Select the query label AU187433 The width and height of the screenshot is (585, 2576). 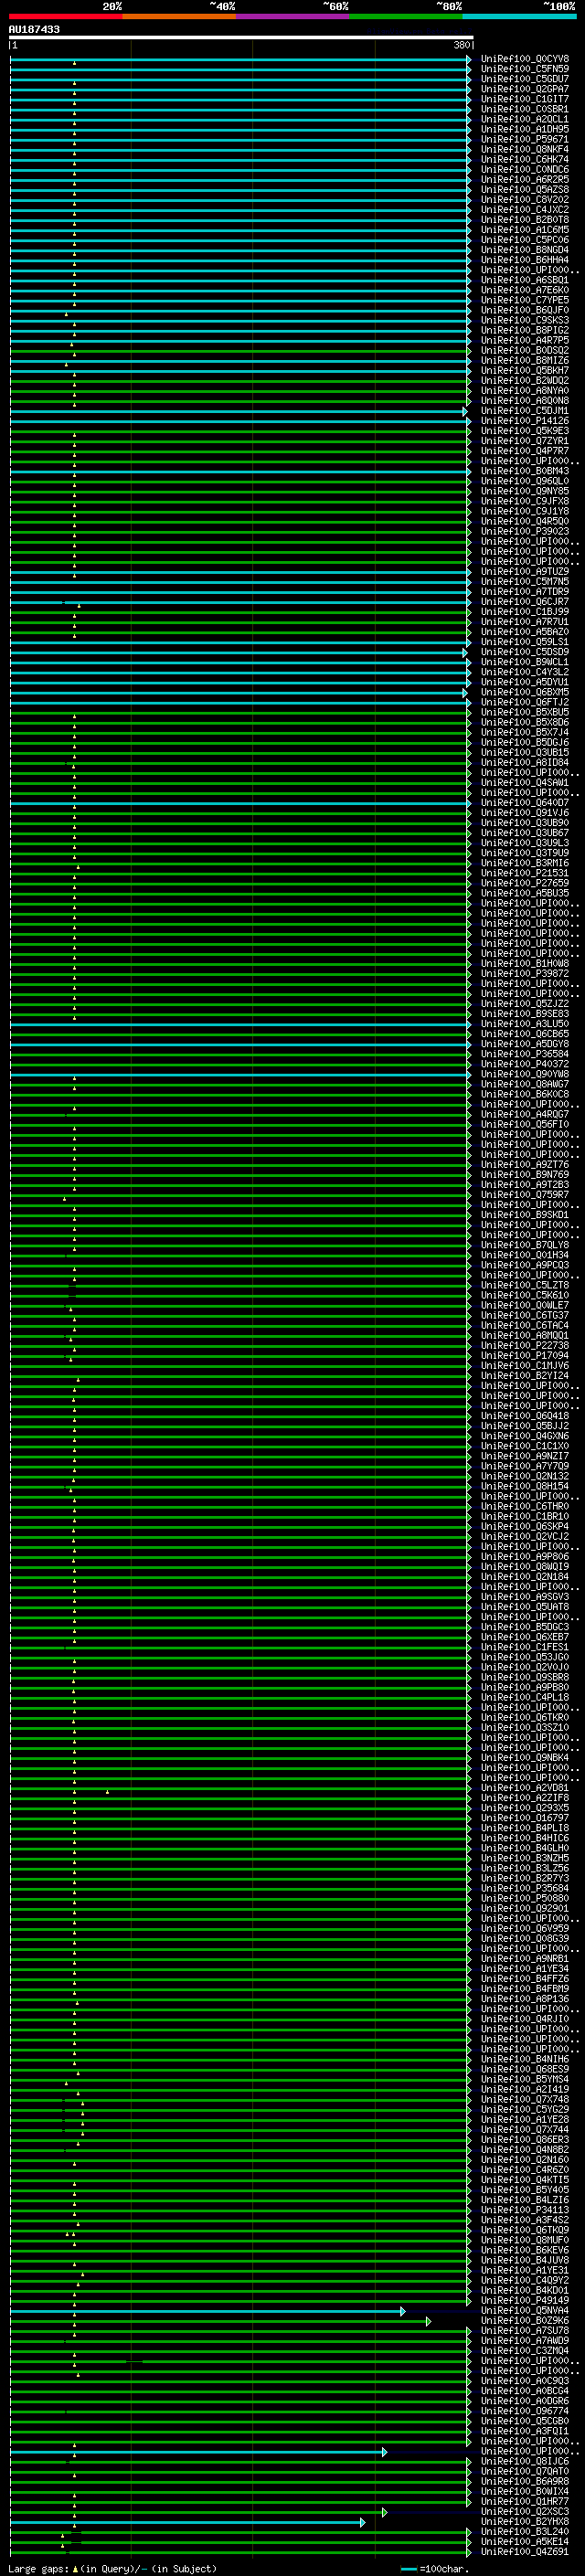[34, 29]
